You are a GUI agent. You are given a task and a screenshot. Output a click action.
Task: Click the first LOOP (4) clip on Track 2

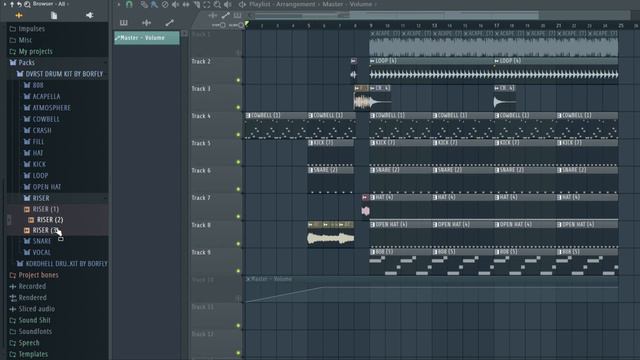point(431,70)
